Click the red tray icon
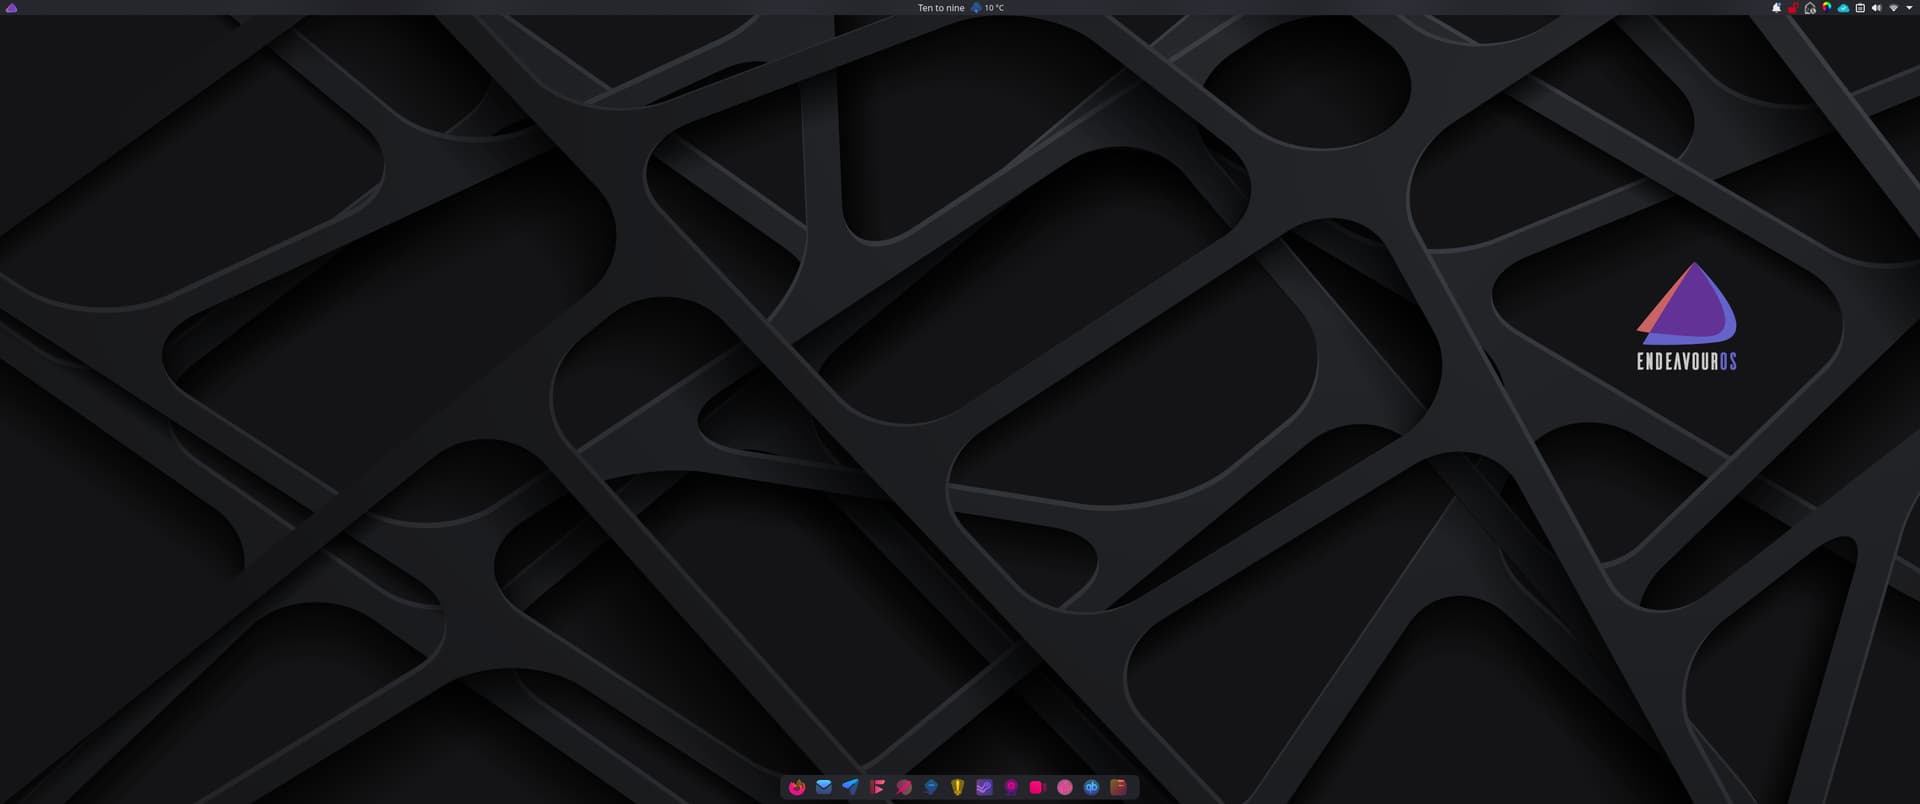This screenshot has height=804, width=1920. (x=1793, y=8)
